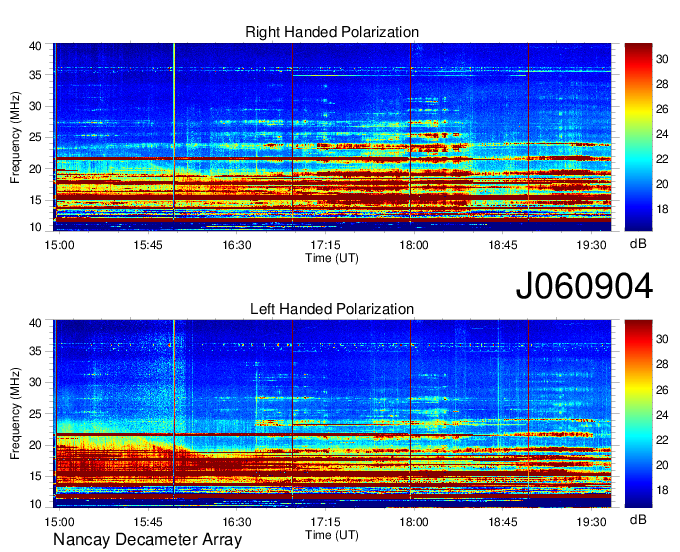
Task: Click the "Nancay Decameter Array" caption
Action: (147, 540)
